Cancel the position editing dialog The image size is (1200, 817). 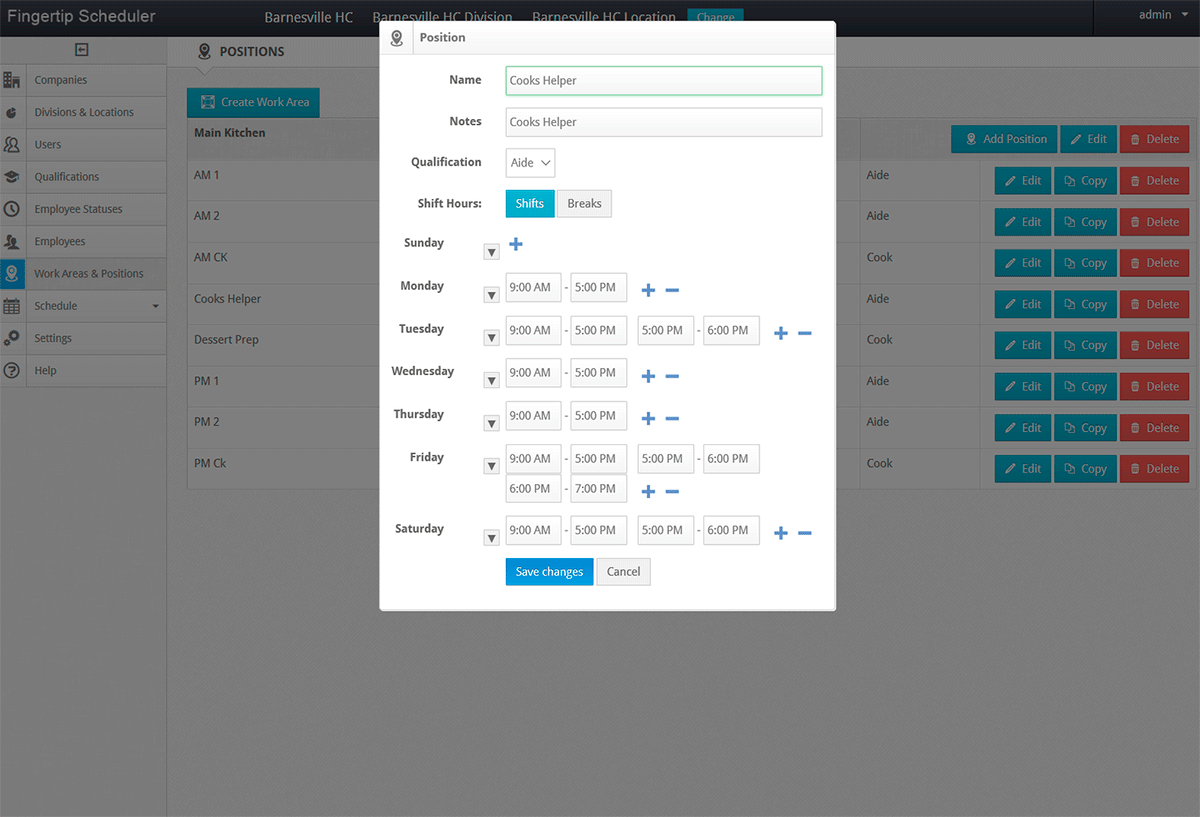coord(623,571)
